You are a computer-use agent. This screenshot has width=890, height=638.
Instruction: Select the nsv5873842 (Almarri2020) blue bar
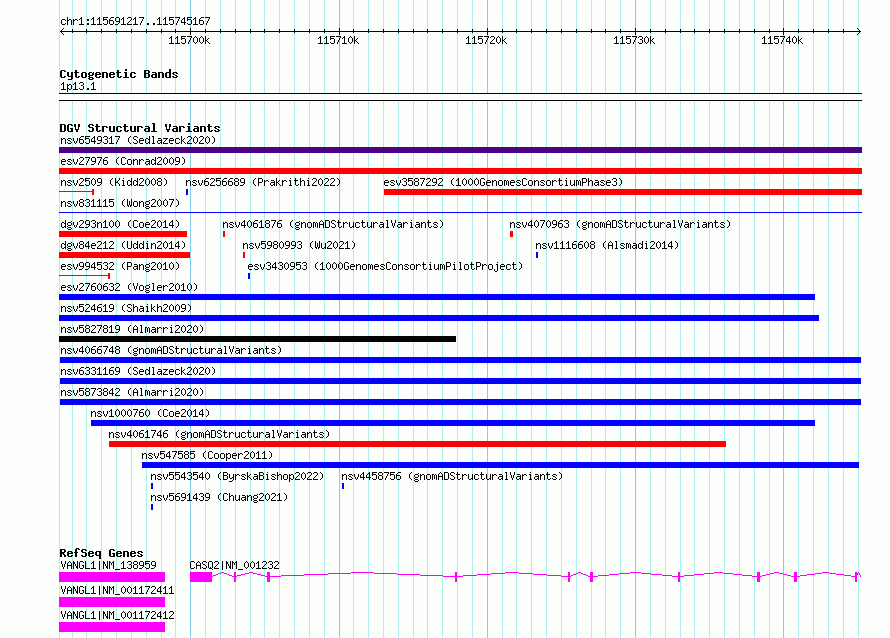coord(460,402)
